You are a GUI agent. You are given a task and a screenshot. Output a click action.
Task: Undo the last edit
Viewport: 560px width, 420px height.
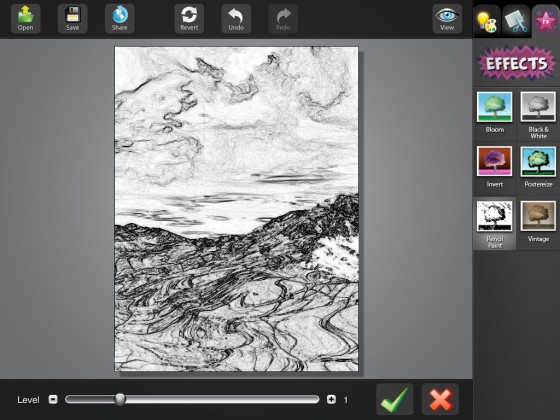pos(236,19)
